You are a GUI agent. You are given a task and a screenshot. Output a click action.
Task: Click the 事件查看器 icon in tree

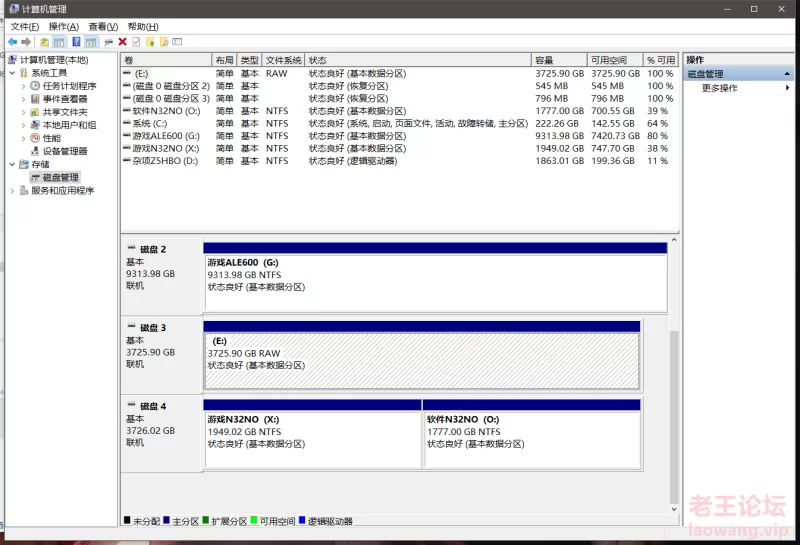(x=35, y=98)
